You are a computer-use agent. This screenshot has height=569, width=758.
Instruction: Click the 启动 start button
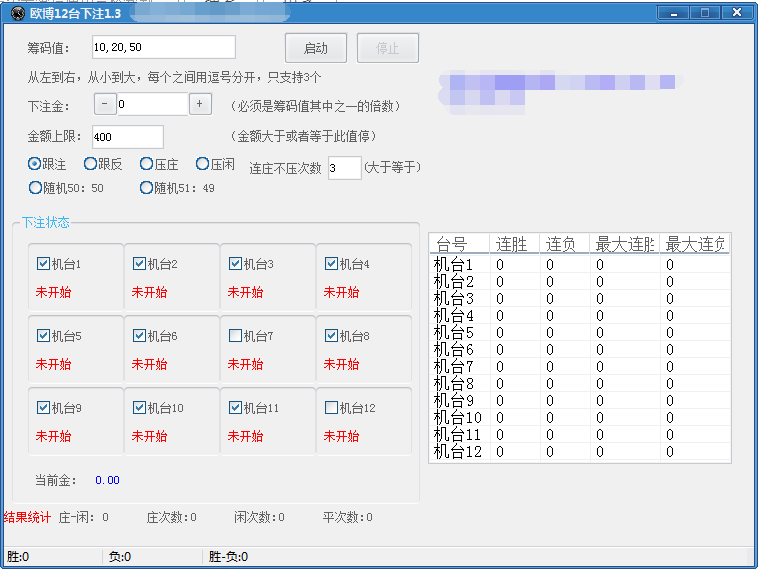coord(316,48)
